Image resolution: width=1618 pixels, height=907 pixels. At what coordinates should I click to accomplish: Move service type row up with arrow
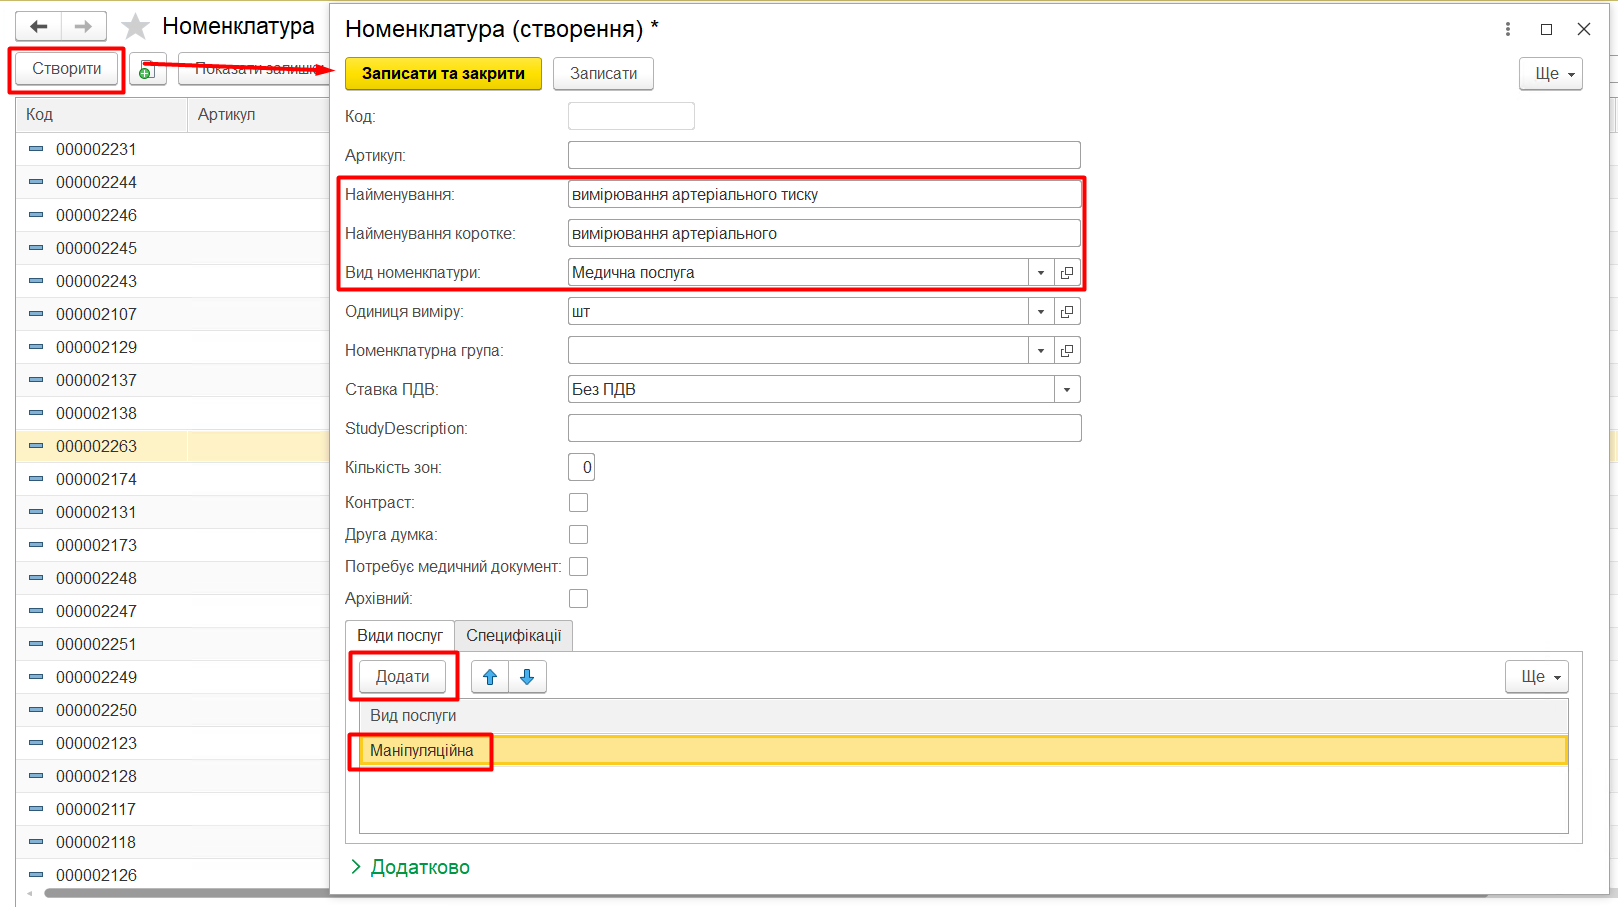490,677
